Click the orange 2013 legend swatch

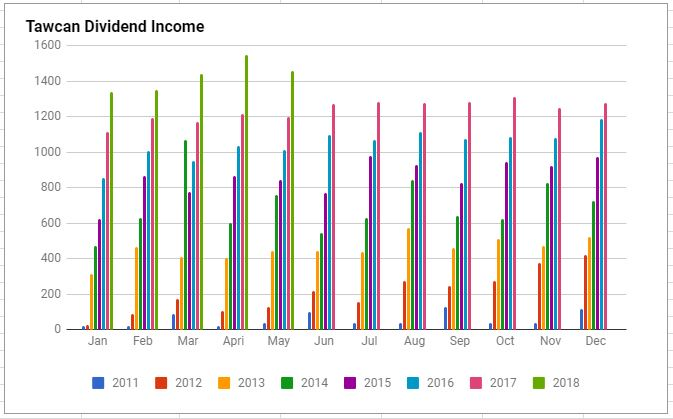(224, 382)
